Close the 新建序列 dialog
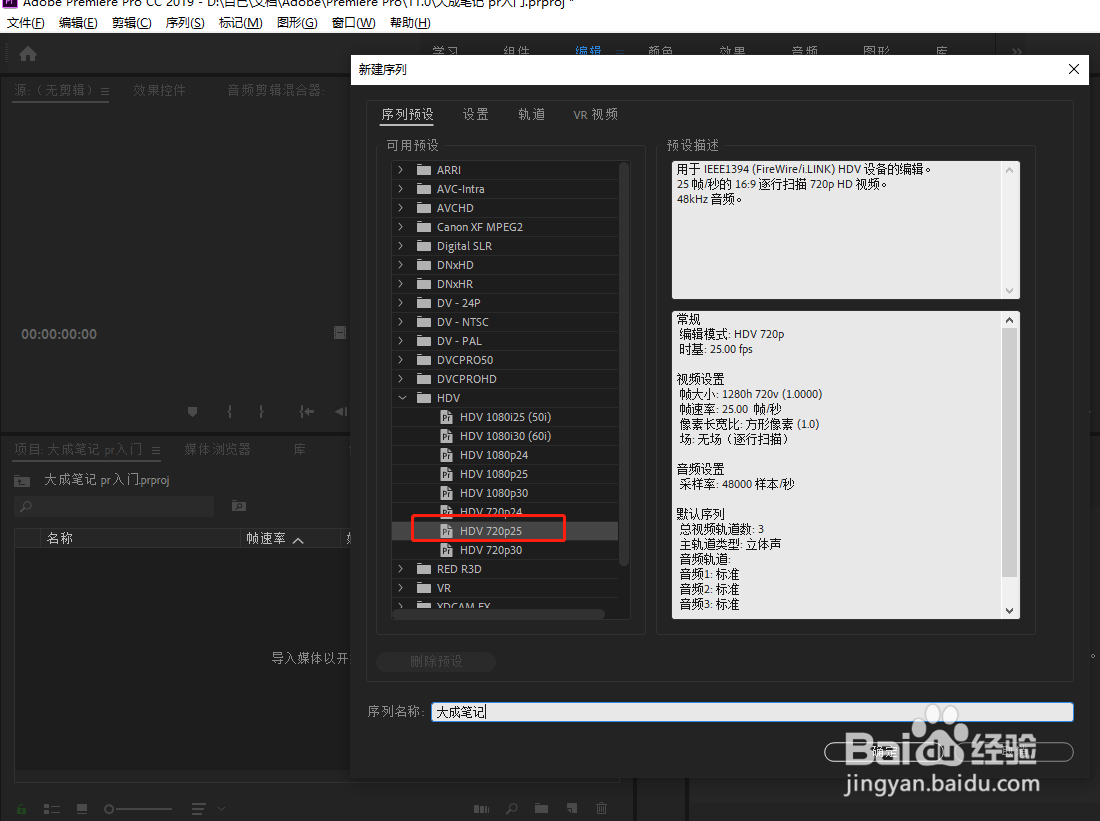The width and height of the screenshot is (1100, 821). click(x=1073, y=69)
